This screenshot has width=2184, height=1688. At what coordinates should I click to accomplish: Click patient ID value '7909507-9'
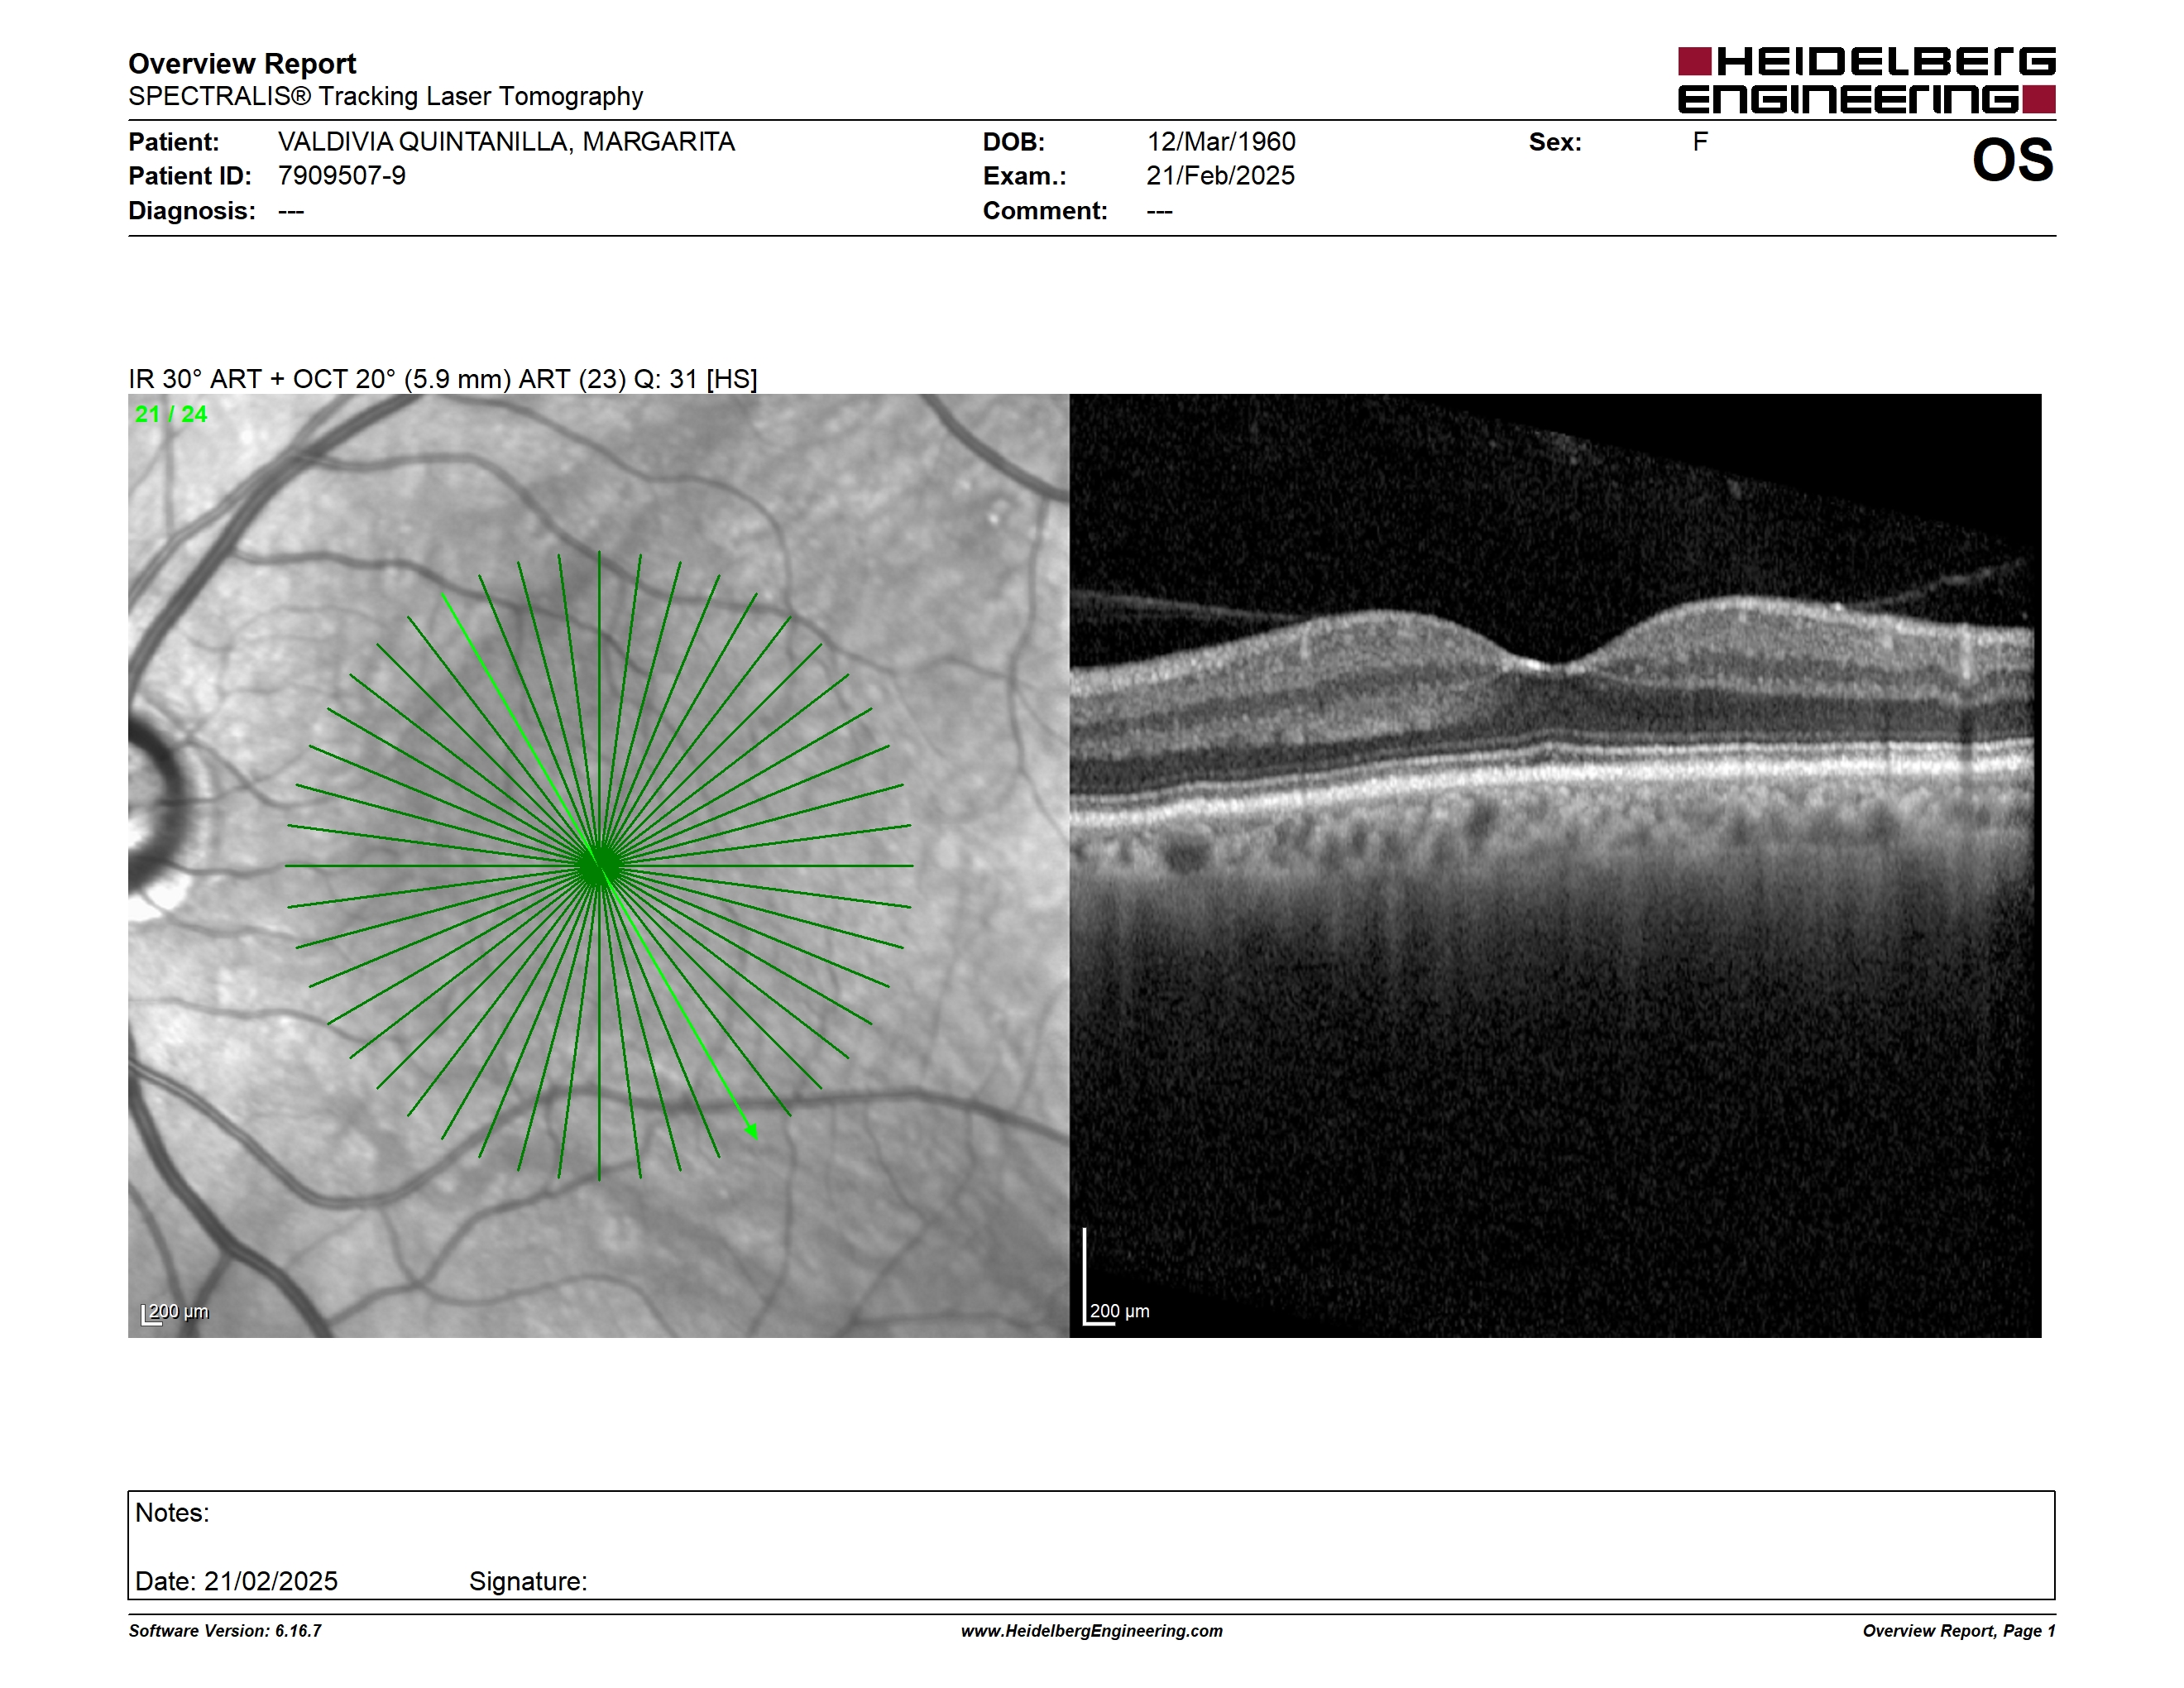(342, 176)
